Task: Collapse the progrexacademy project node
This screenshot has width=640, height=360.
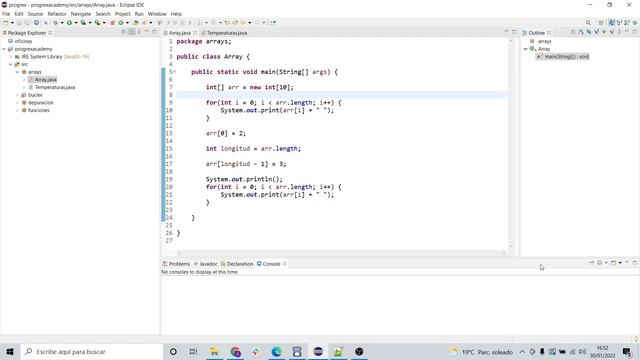Action: [4, 49]
